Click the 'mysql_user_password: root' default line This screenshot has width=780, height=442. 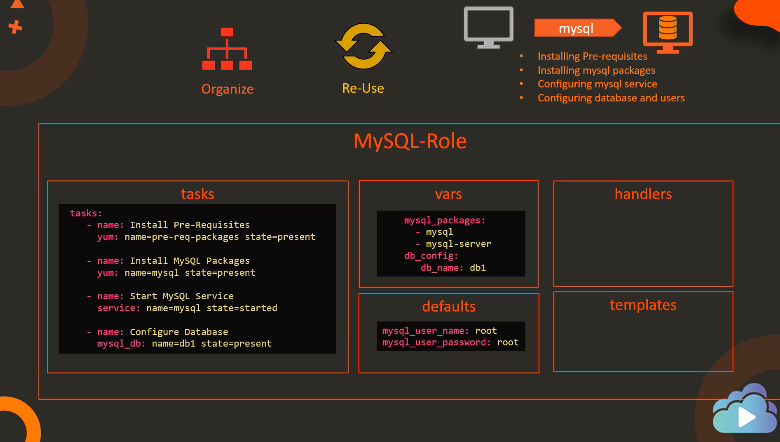click(450, 342)
